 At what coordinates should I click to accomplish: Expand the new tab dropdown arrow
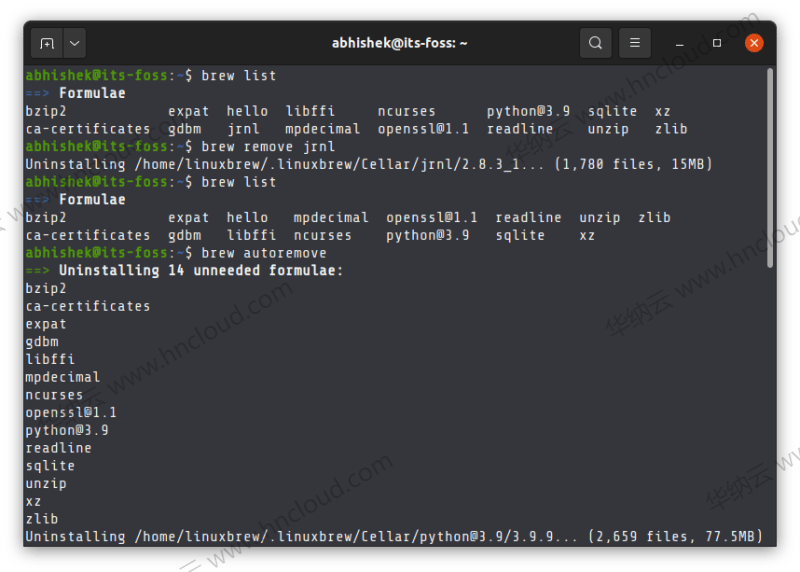pyautogui.click(x=74, y=43)
